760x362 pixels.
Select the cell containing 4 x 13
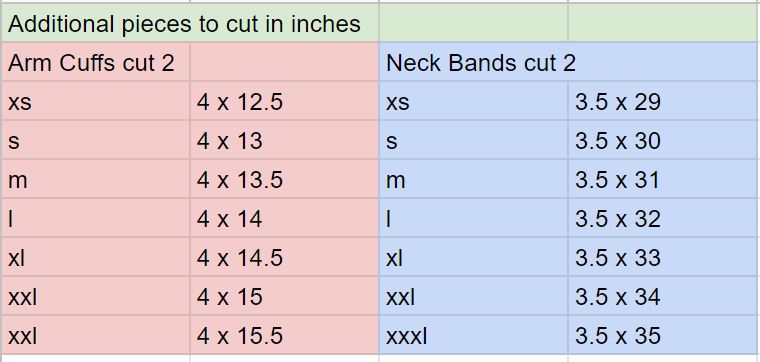pos(284,141)
